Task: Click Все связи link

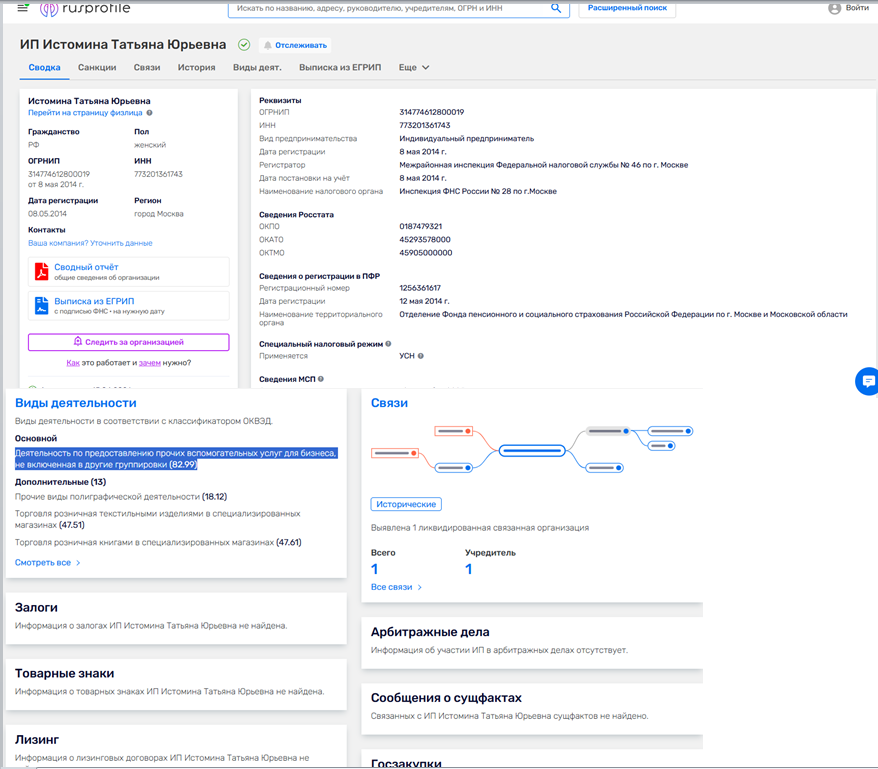Action: (x=391, y=587)
